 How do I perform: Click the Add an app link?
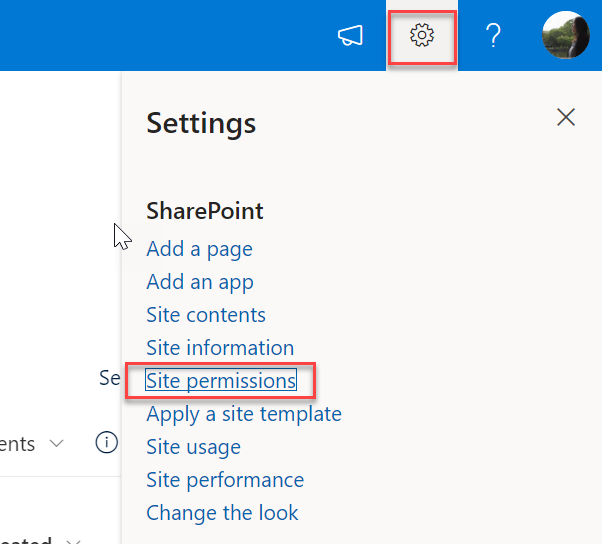click(x=200, y=282)
